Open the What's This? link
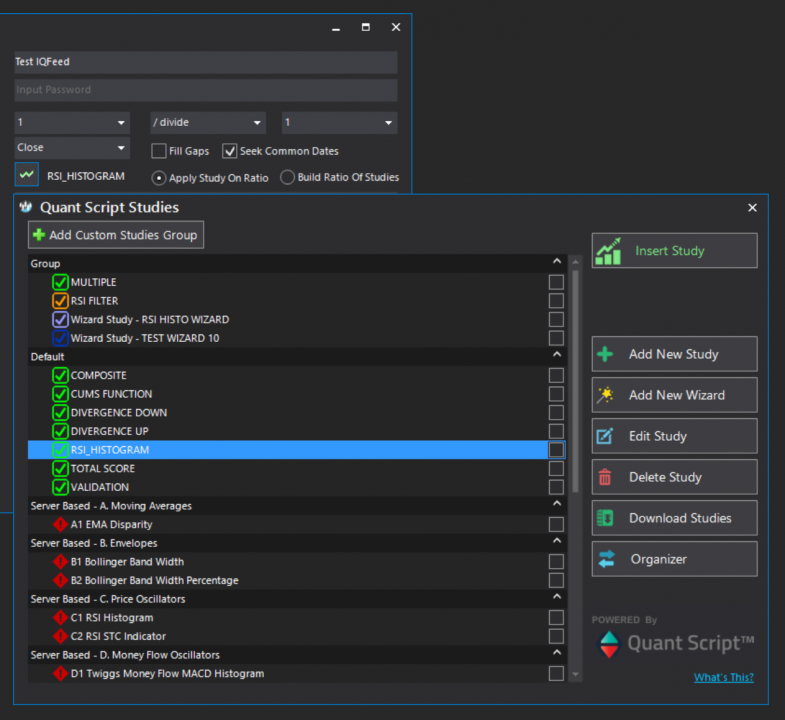This screenshot has width=785, height=720. tap(723, 677)
